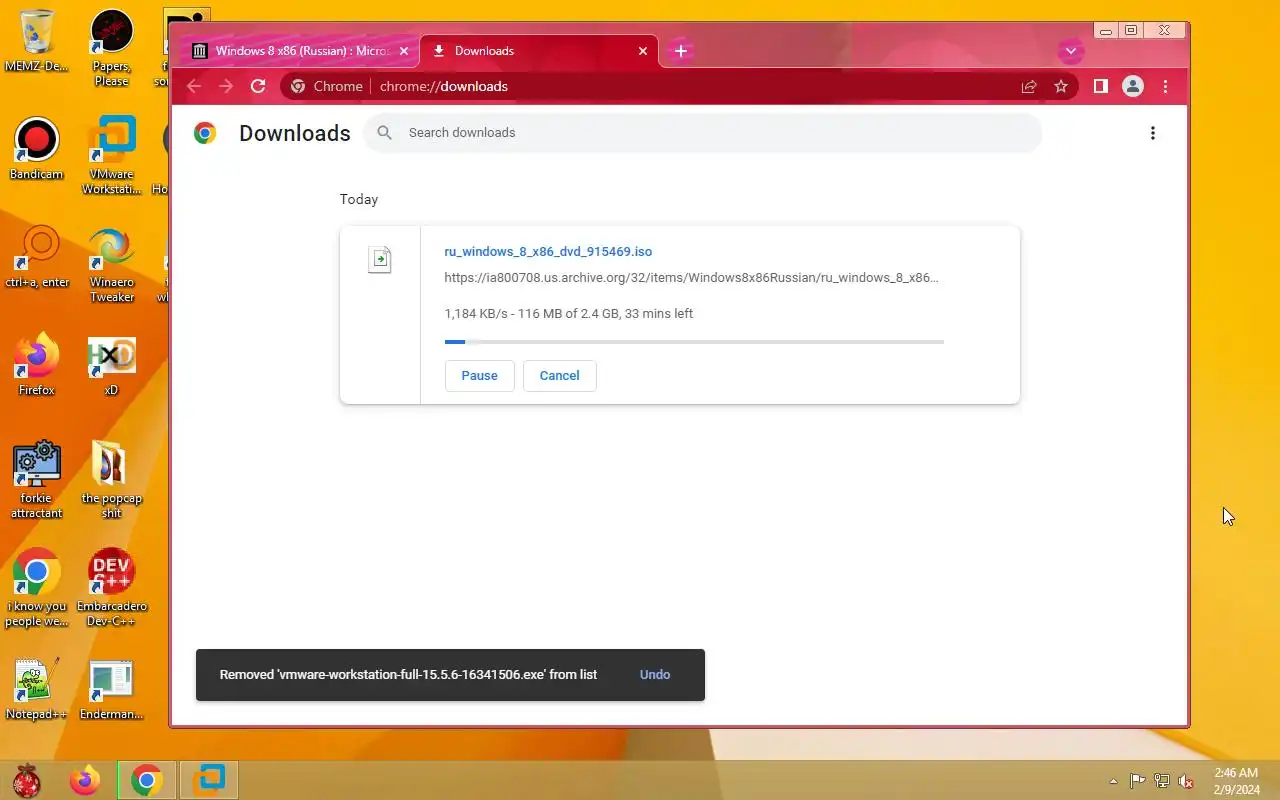
Task: Open the Enderman desktop shortcut
Action: [111, 688]
